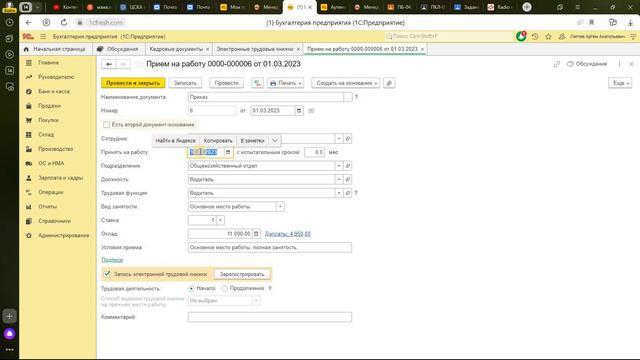This screenshot has width=640, height=360.
Task: Reload the page with refresh icon
Action: pyautogui.click(x=64, y=22)
